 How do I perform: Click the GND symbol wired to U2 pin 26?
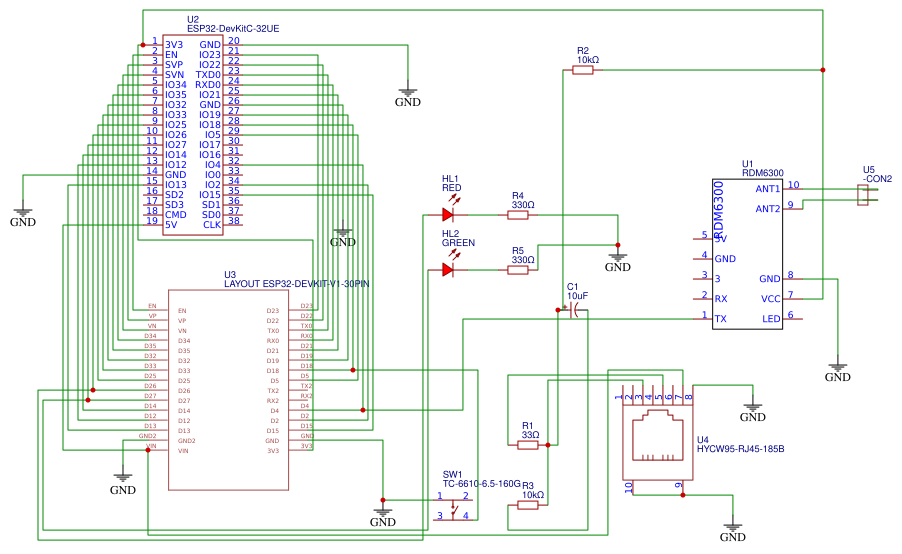tap(343, 236)
